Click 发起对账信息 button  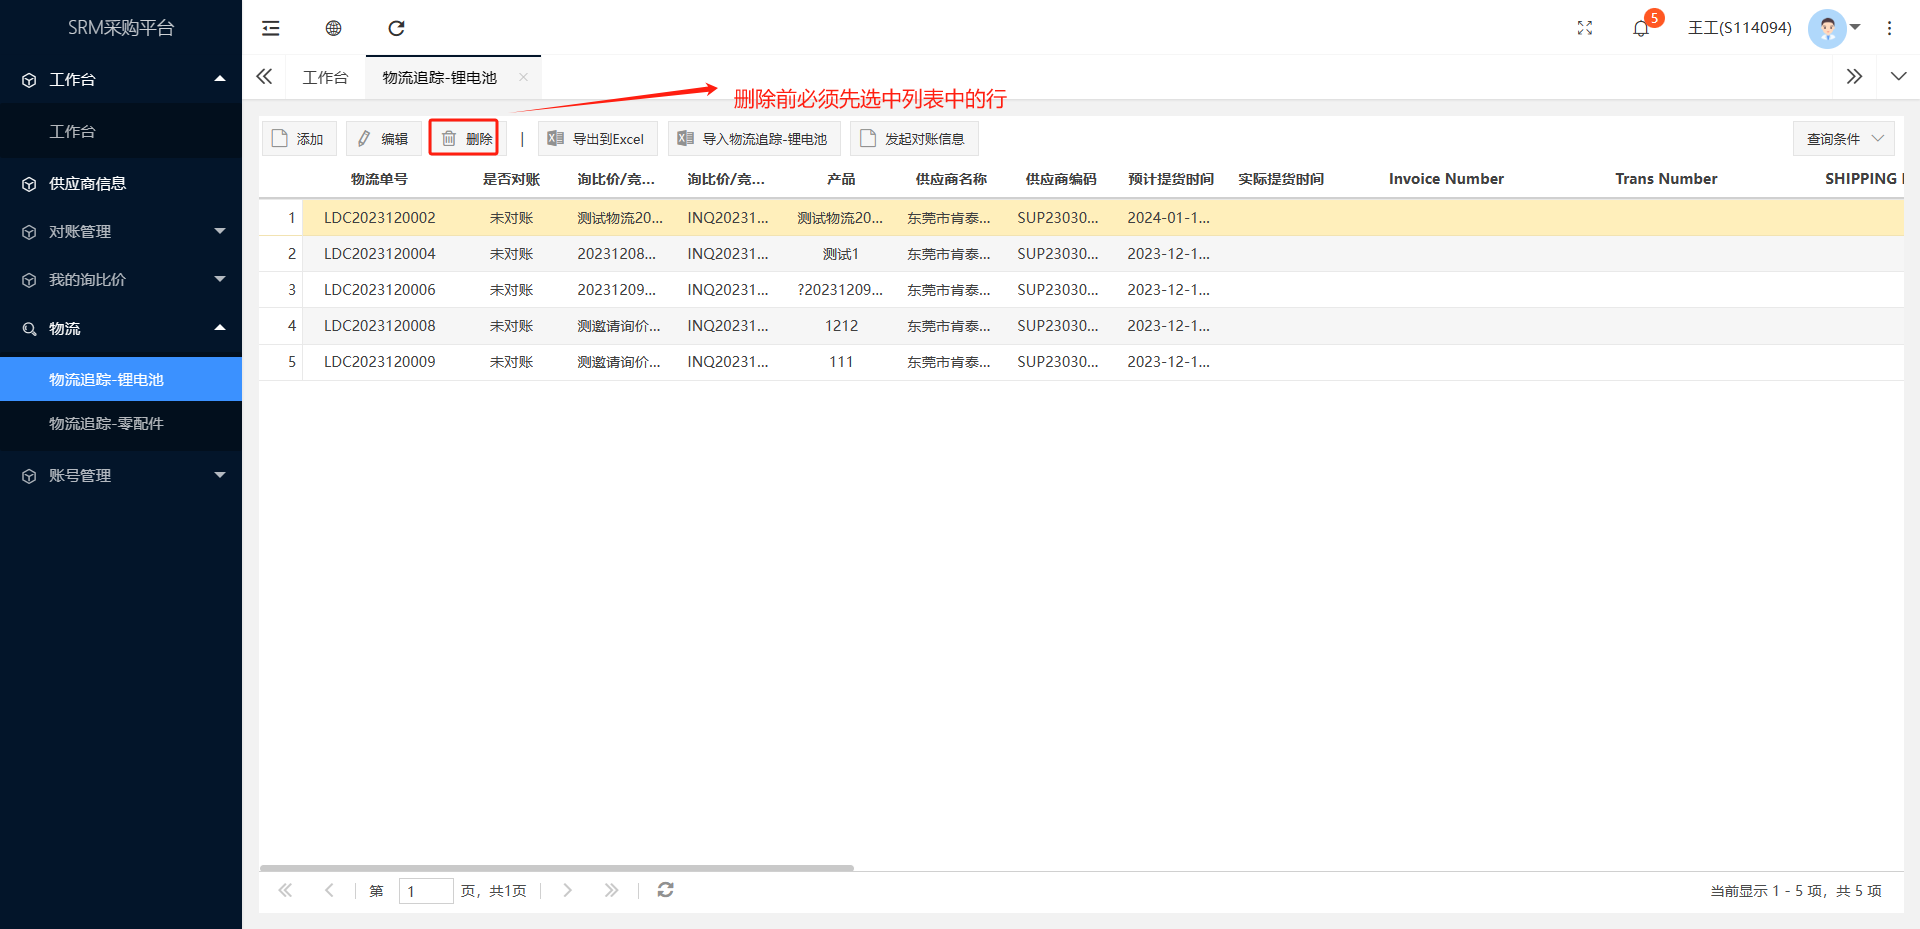pos(914,138)
